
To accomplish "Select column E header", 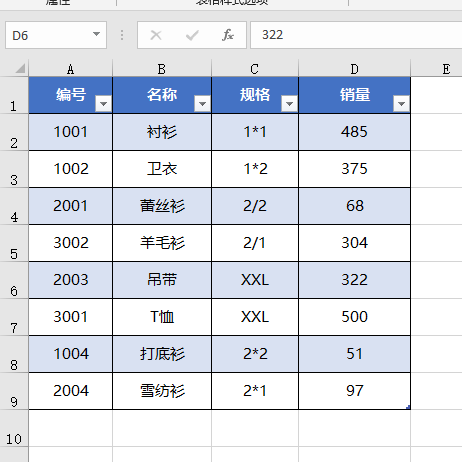I will [437, 69].
